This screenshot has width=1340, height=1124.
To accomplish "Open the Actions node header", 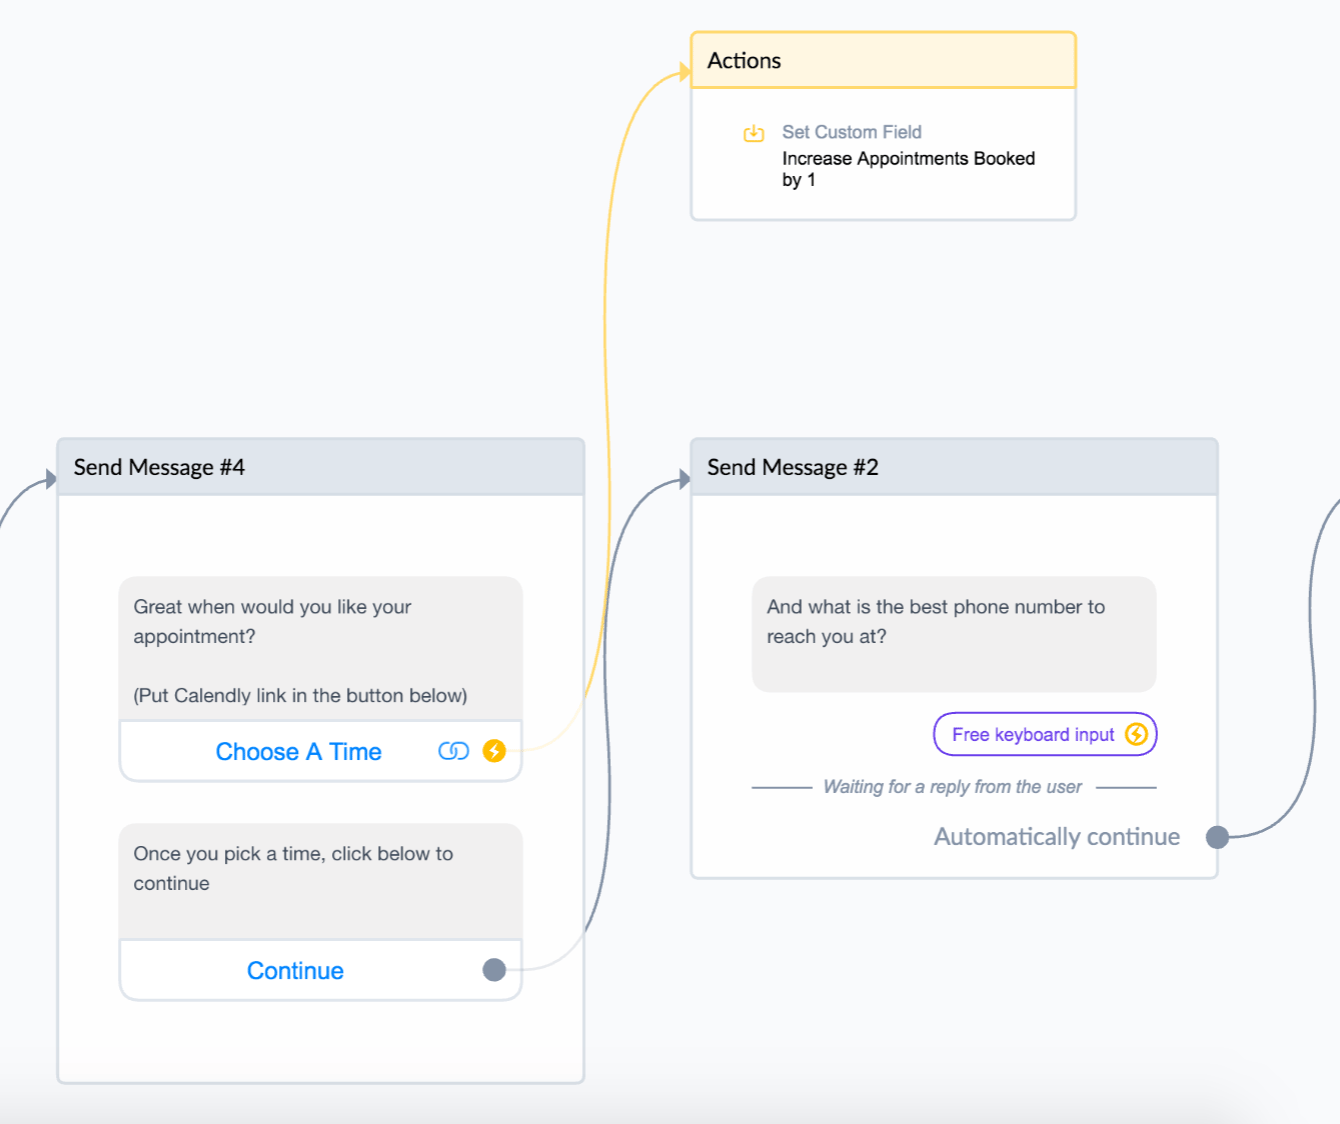I will click(883, 60).
